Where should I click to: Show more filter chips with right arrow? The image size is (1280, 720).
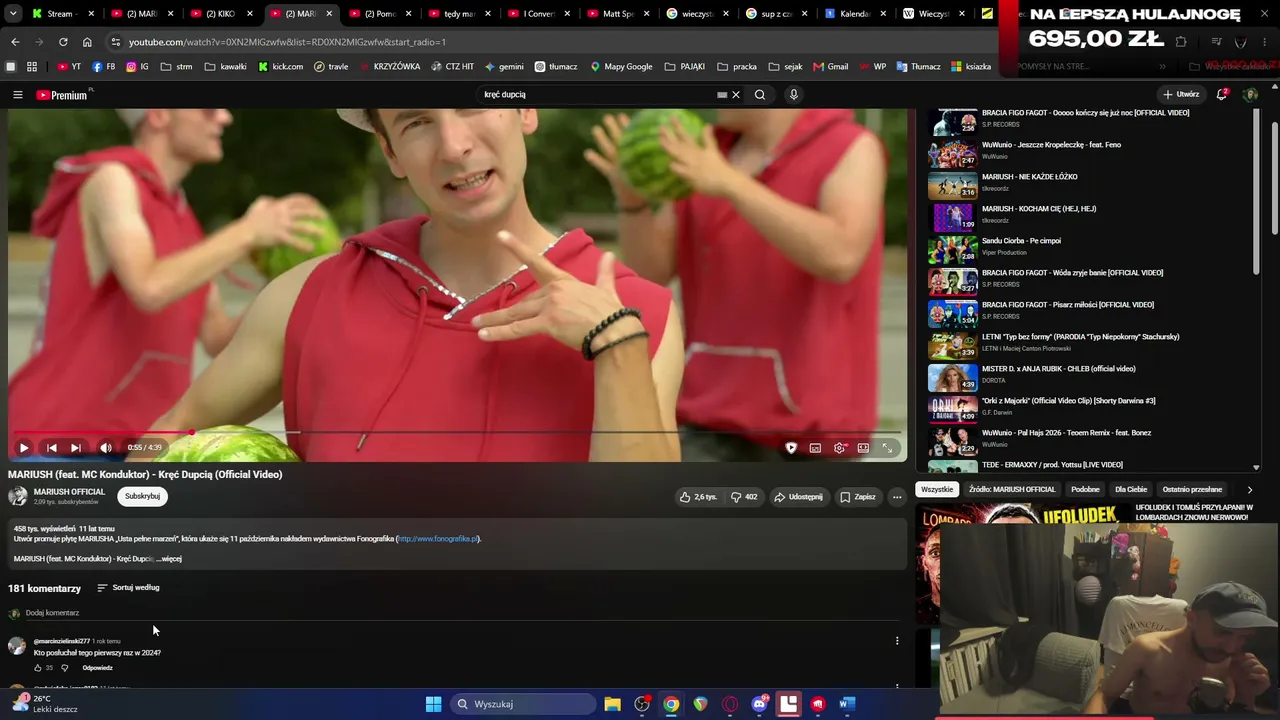(x=1249, y=490)
